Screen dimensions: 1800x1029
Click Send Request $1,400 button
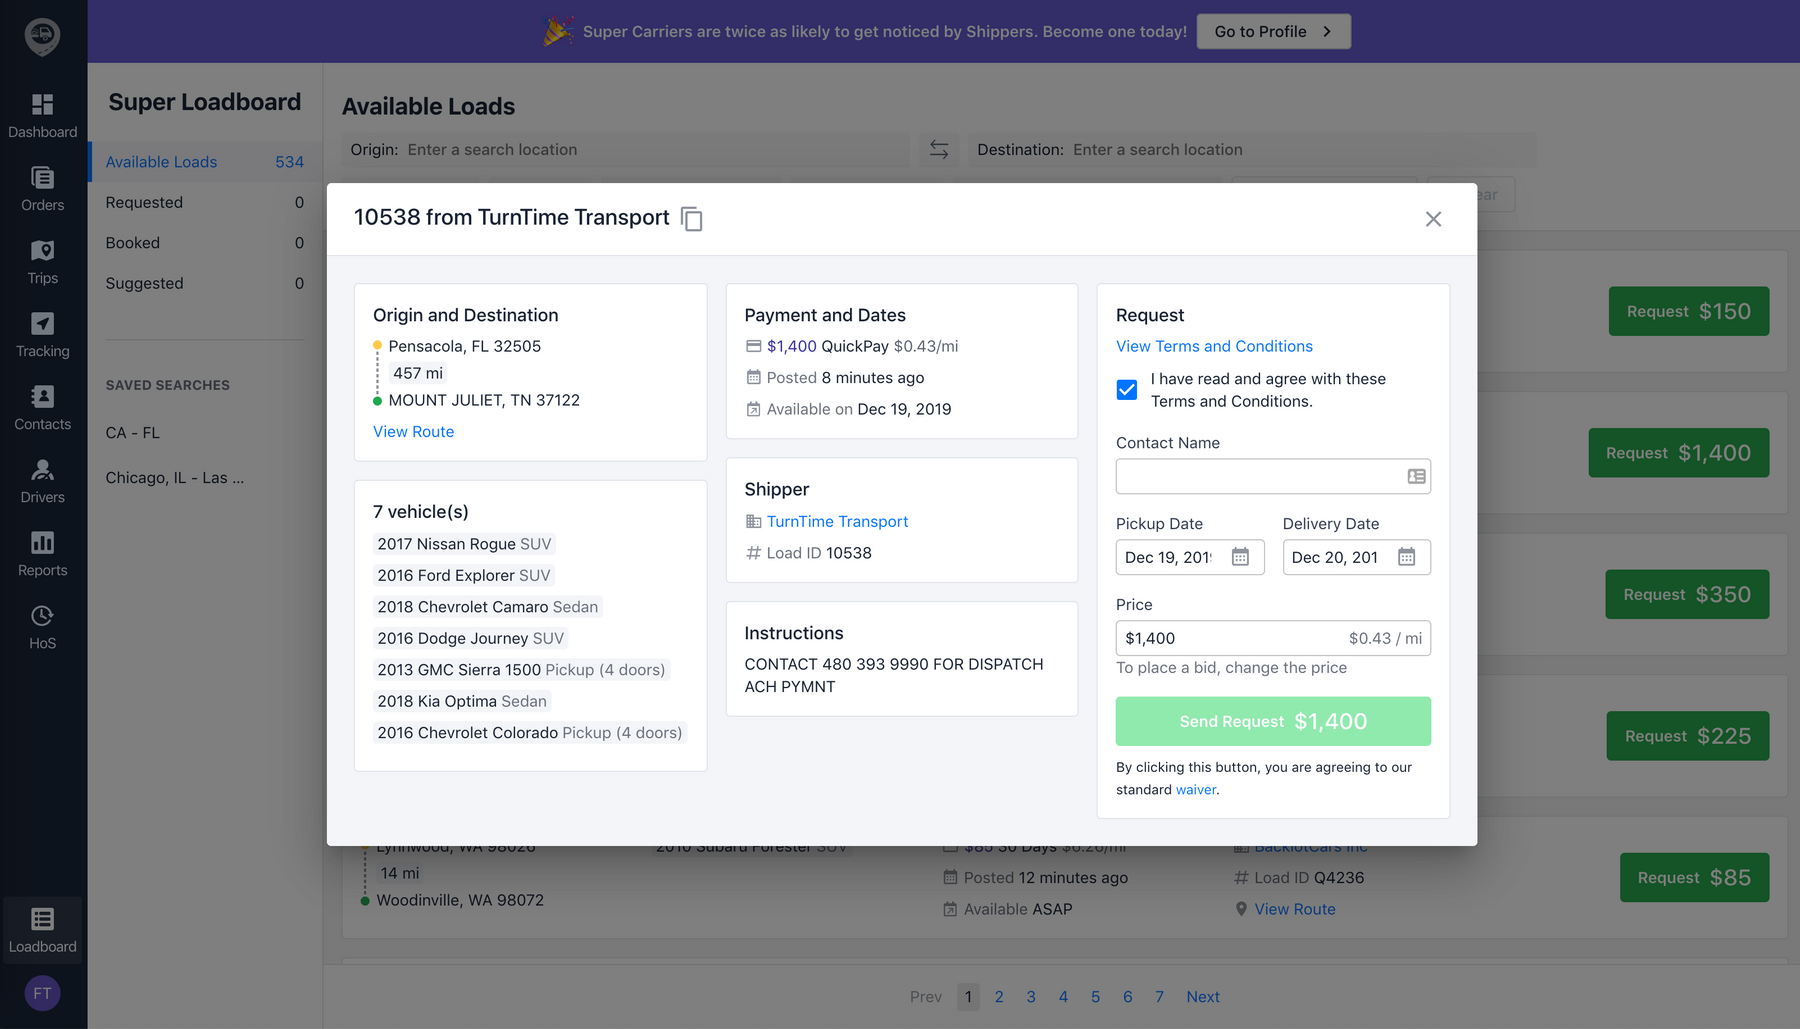[x=1273, y=721]
